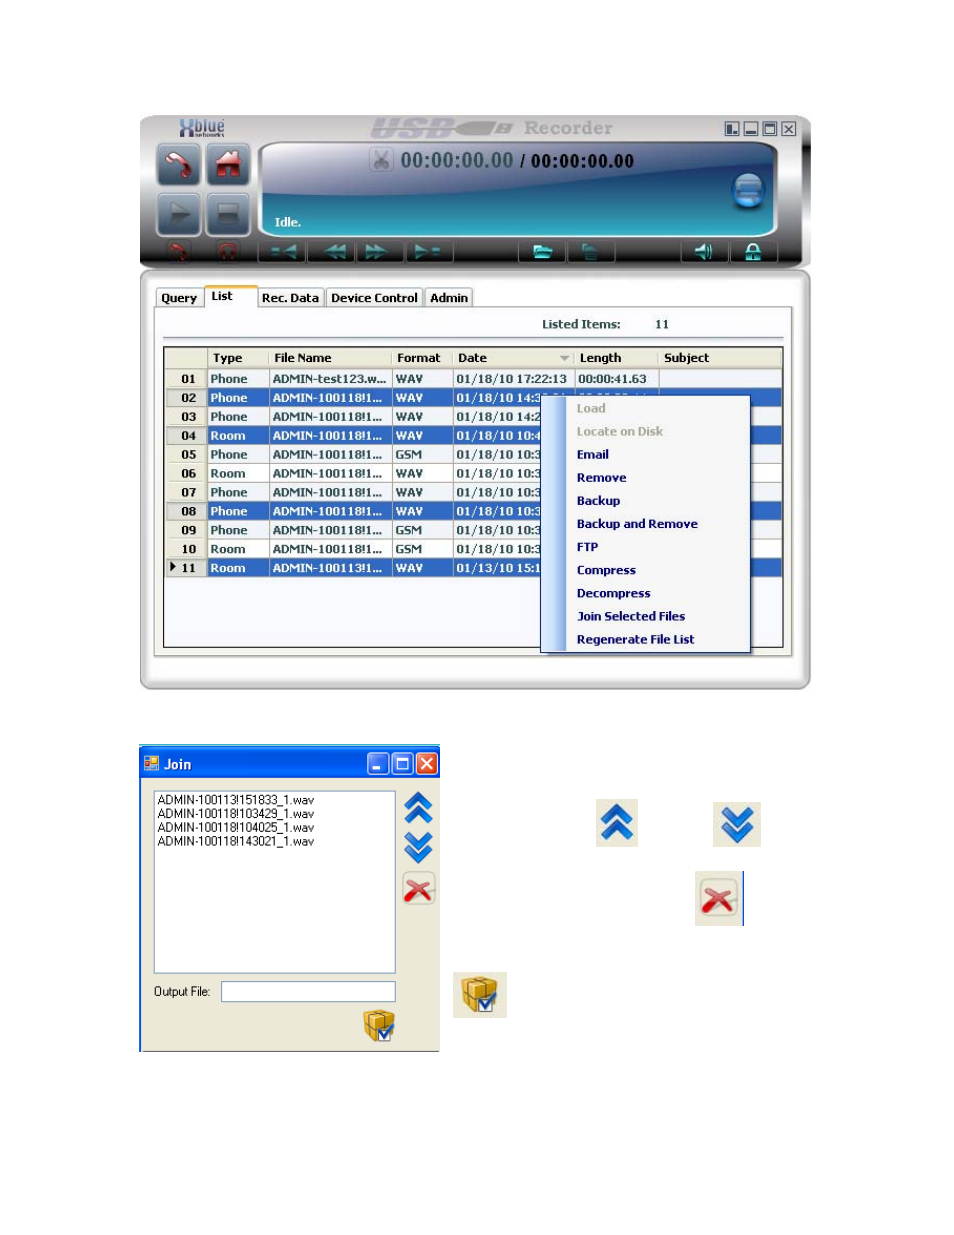Click the speaker volume icon
954x1235 pixels.
[704, 251]
